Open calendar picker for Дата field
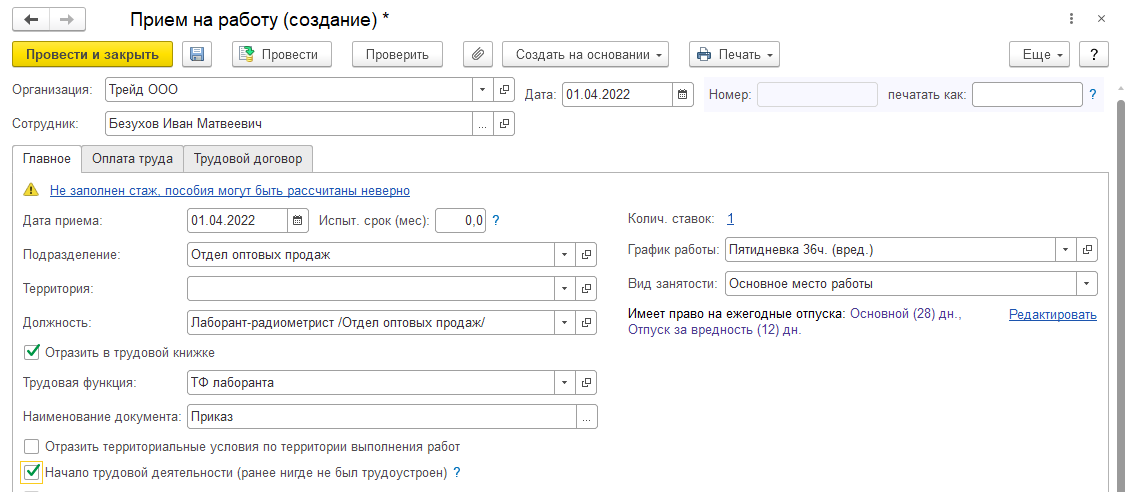1126x492 pixels. tap(683, 95)
